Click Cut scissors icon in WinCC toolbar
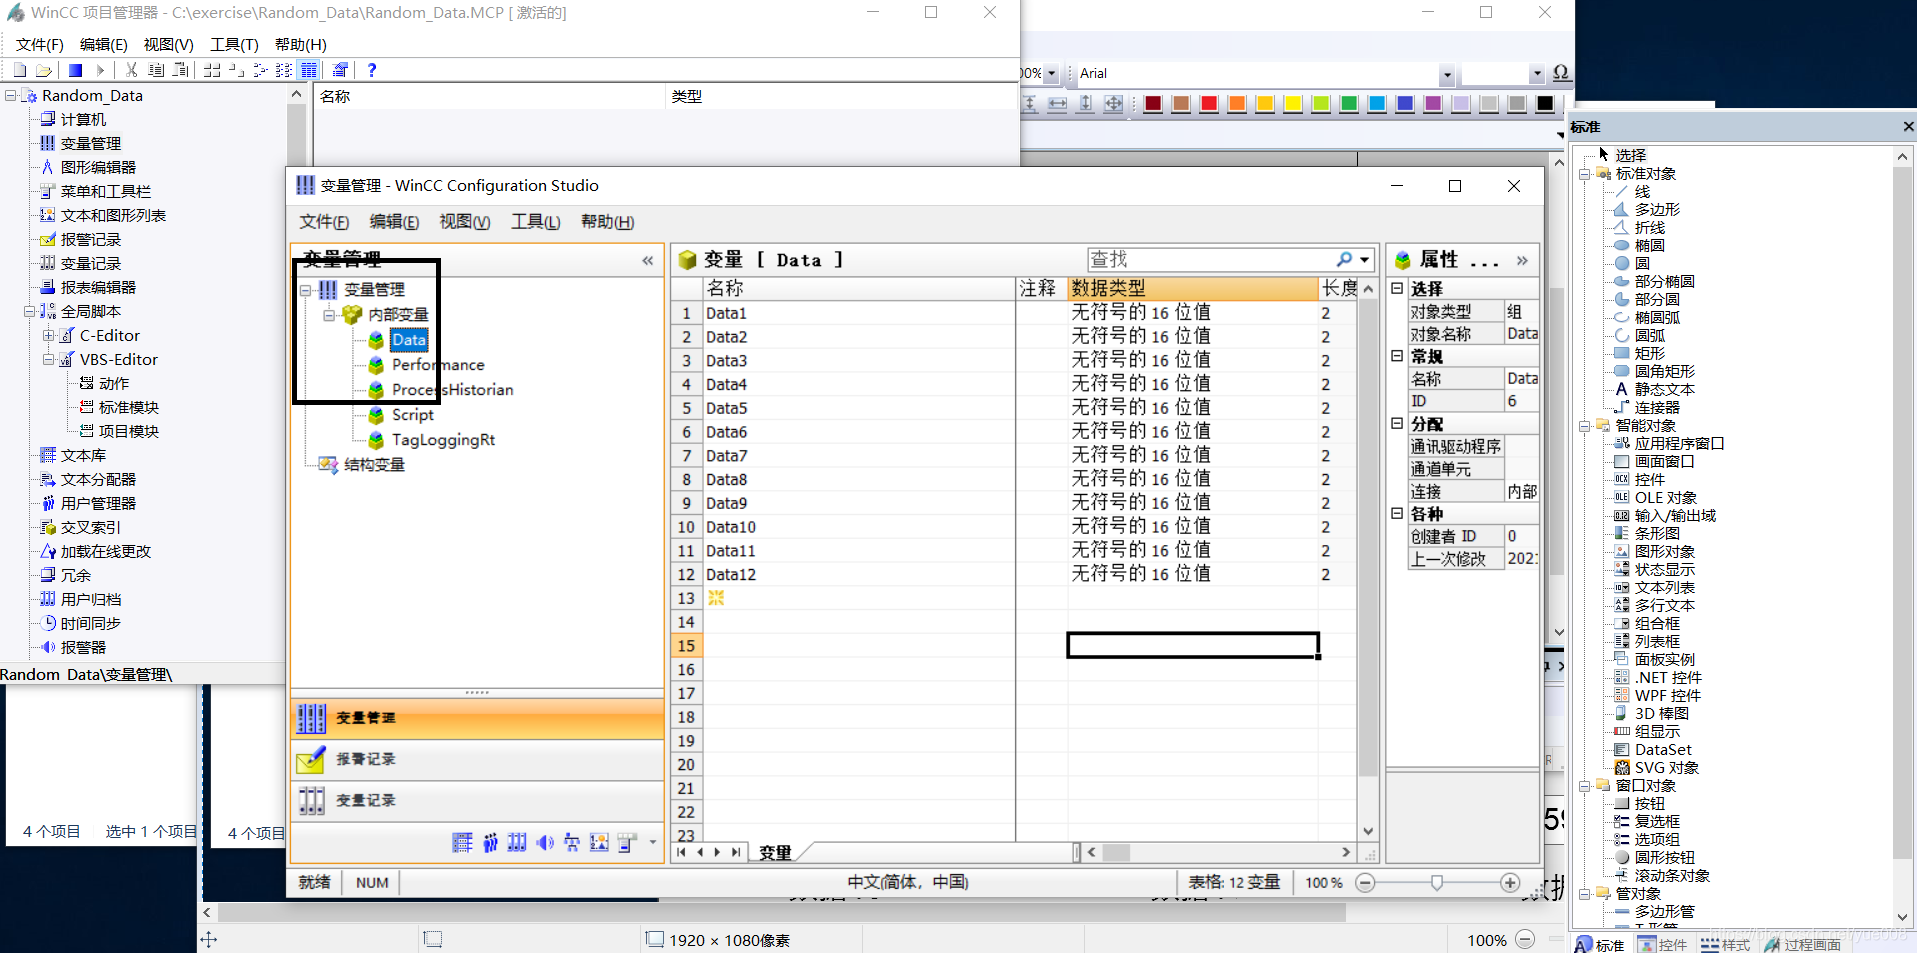Viewport: 1917px width, 953px height. (131, 70)
